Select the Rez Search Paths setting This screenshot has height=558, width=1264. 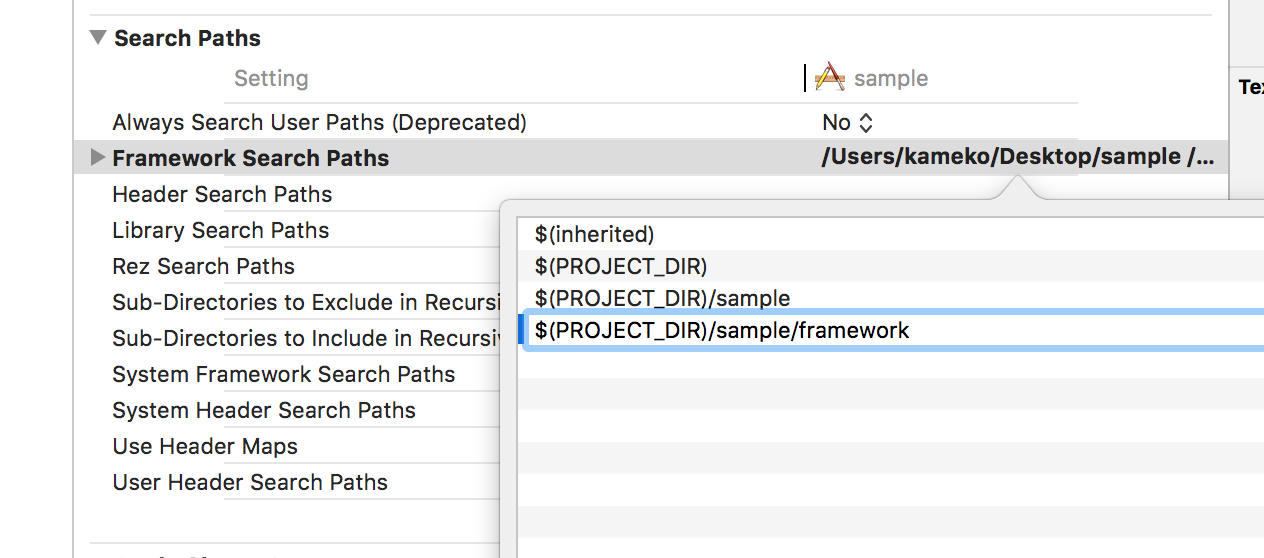[203, 267]
